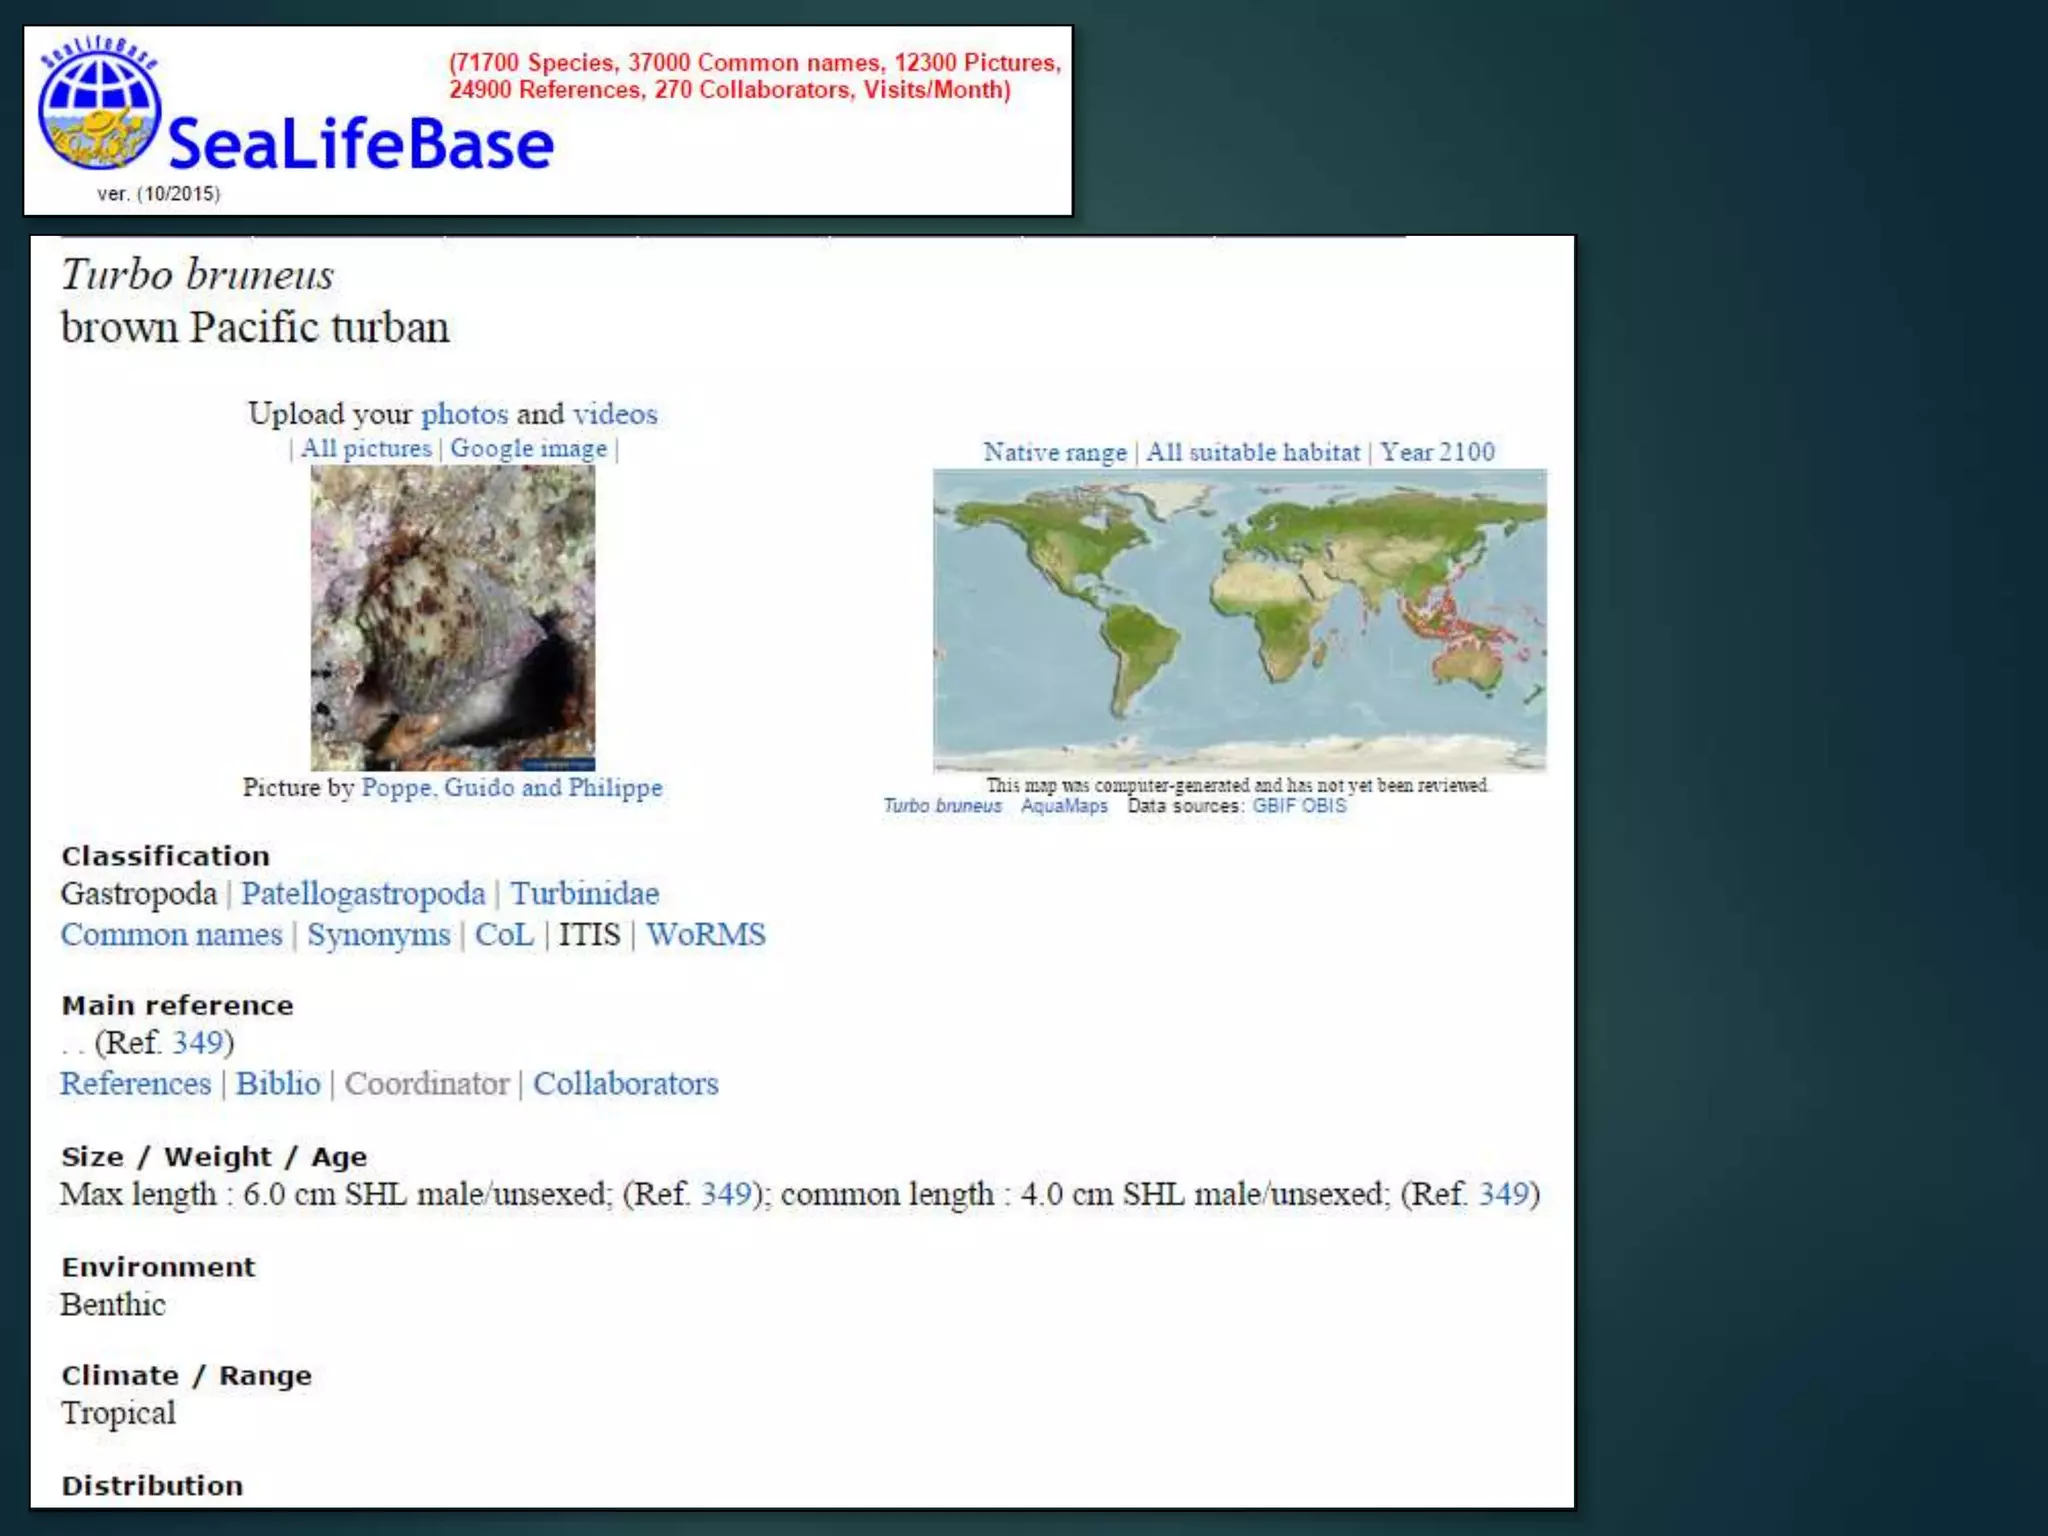Screen dimensions: 2048x1536
Task: Open photographer Poppe, Guido and Philippe link
Action: tap(511, 787)
